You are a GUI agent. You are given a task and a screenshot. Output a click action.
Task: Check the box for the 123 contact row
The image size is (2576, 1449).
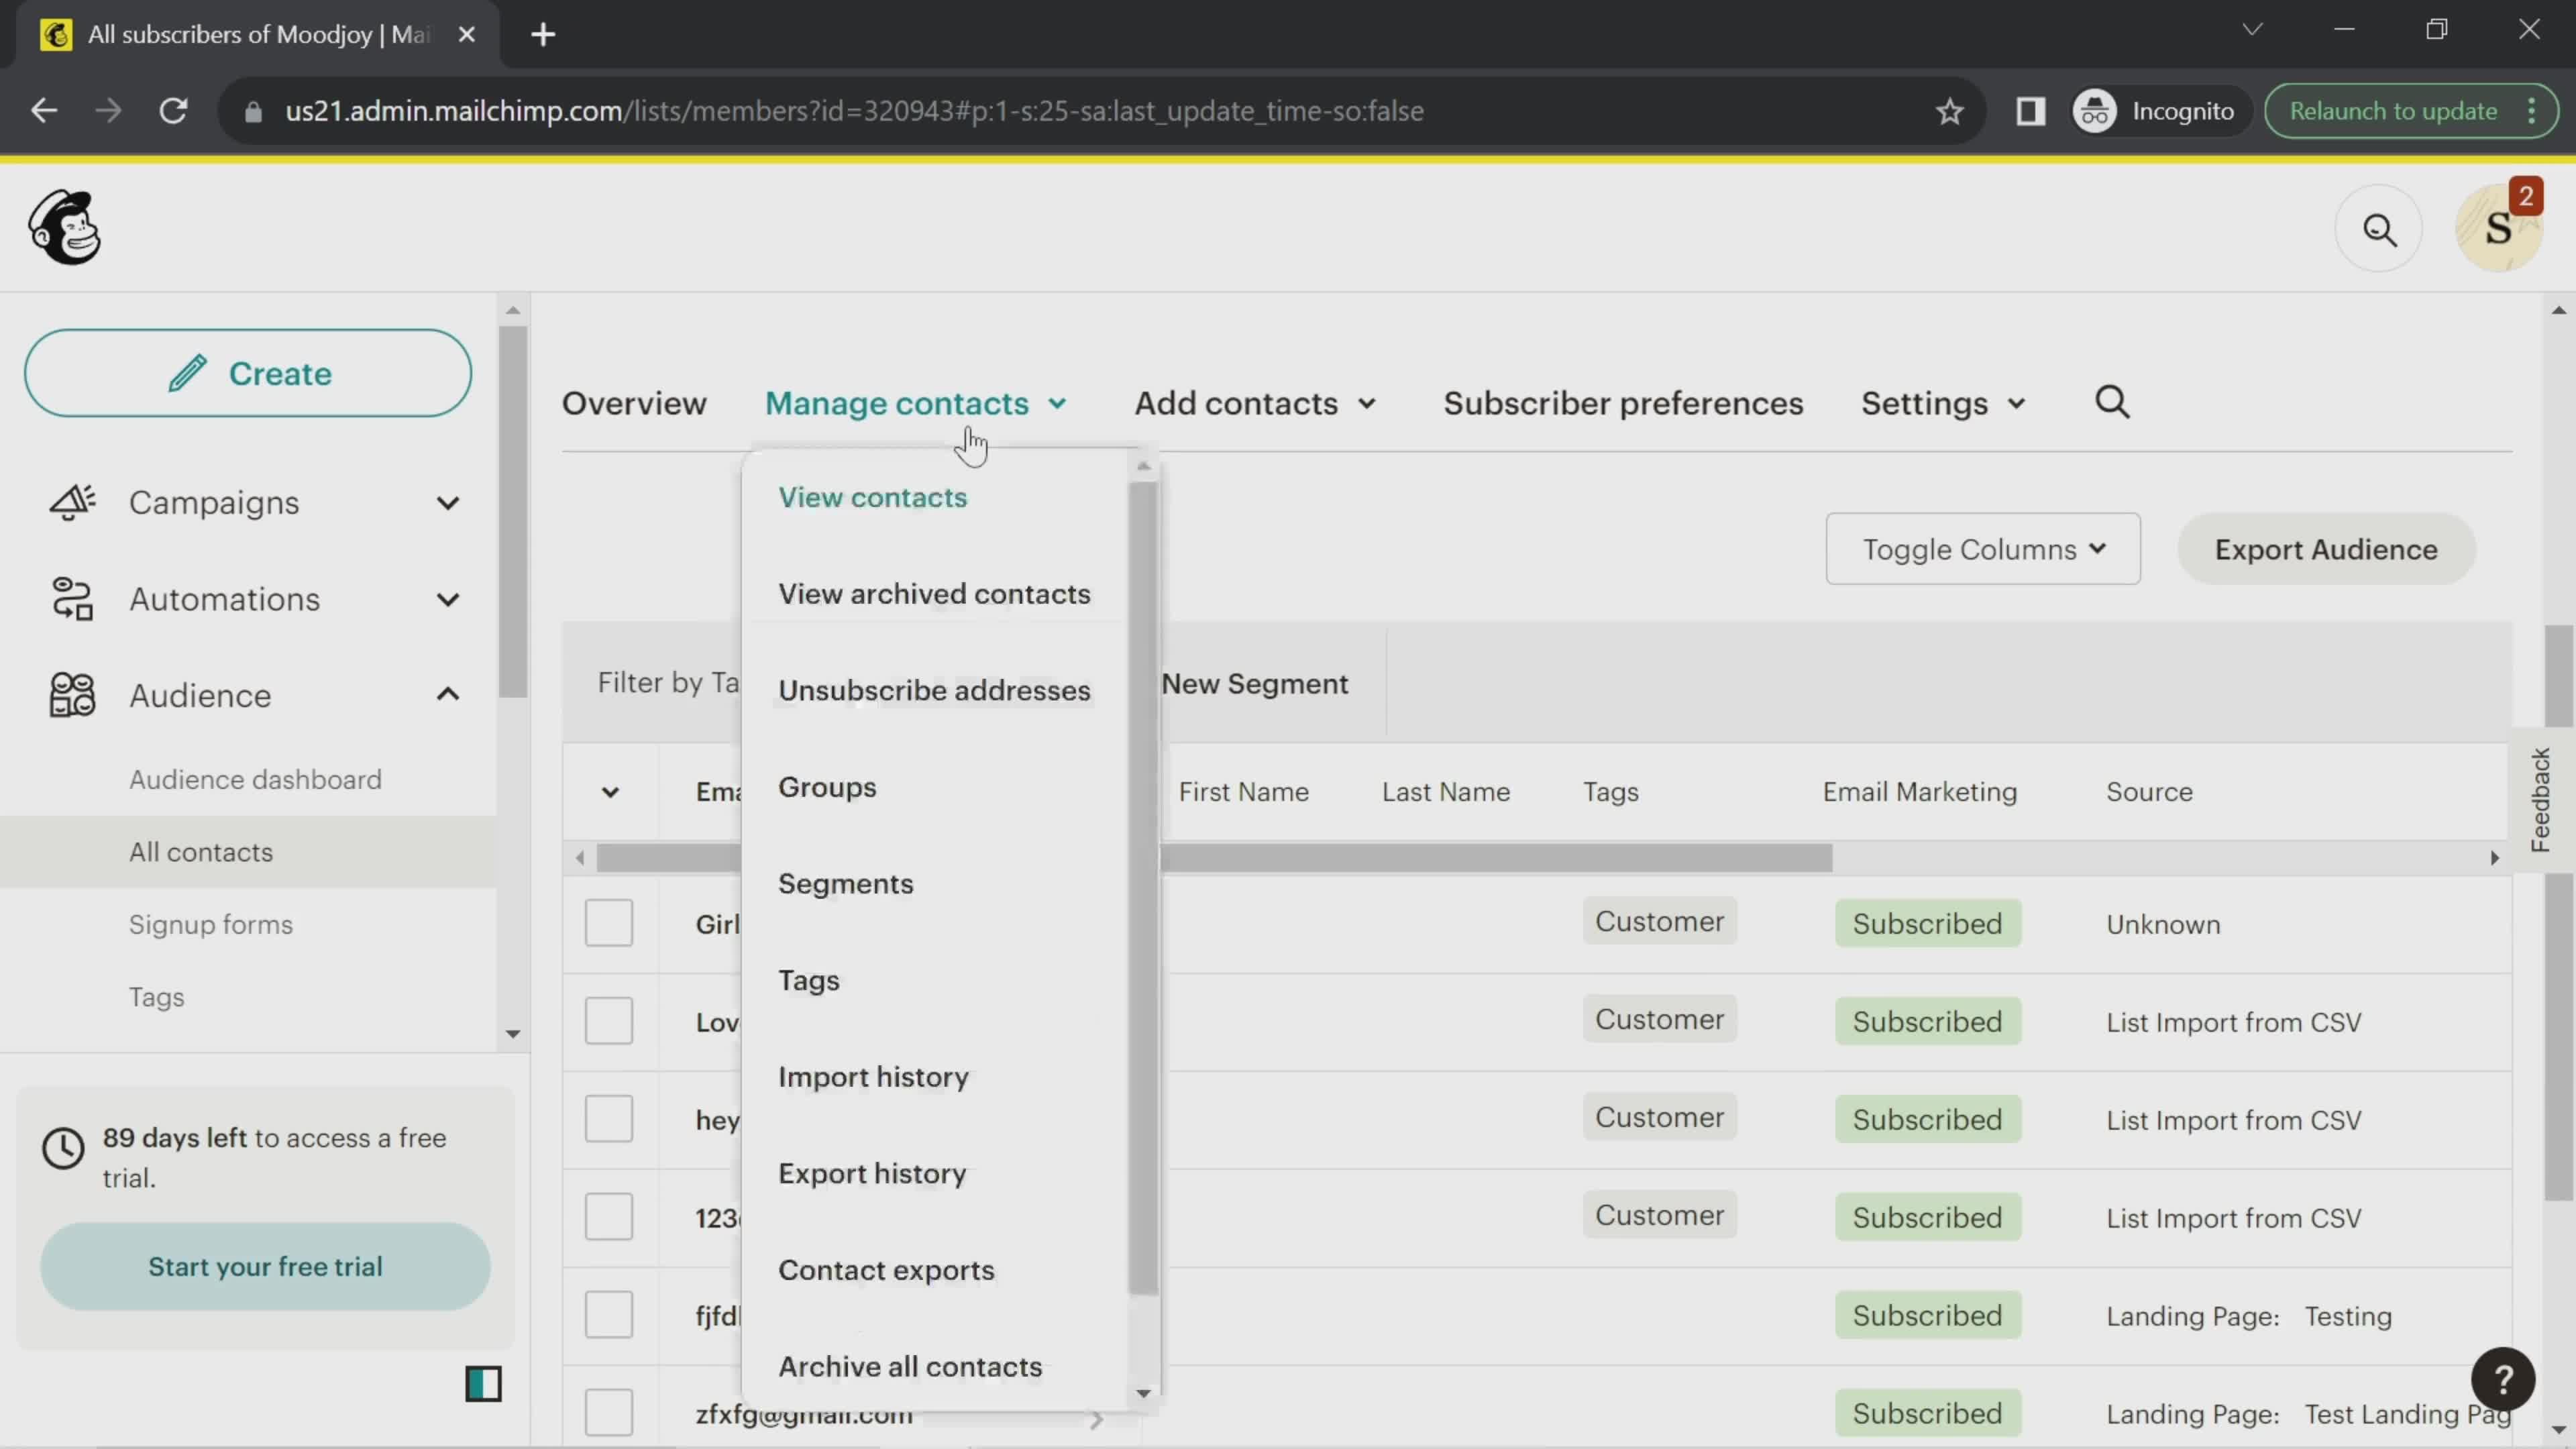click(608, 1217)
